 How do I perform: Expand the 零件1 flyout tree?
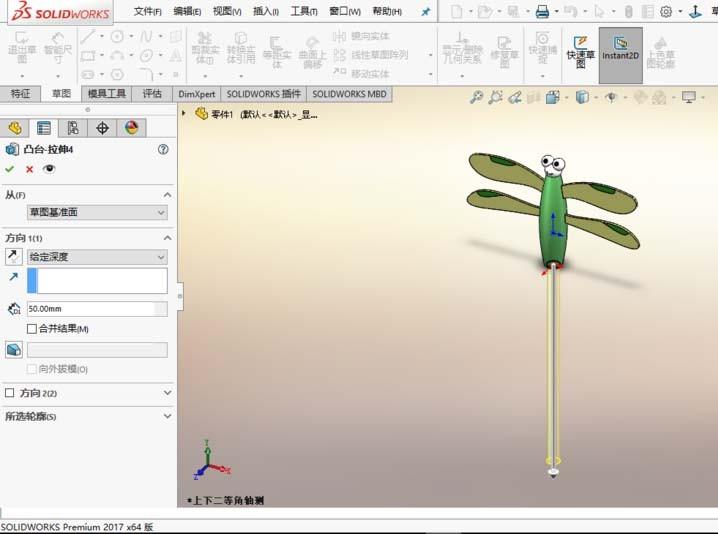(x=184, y=113)
